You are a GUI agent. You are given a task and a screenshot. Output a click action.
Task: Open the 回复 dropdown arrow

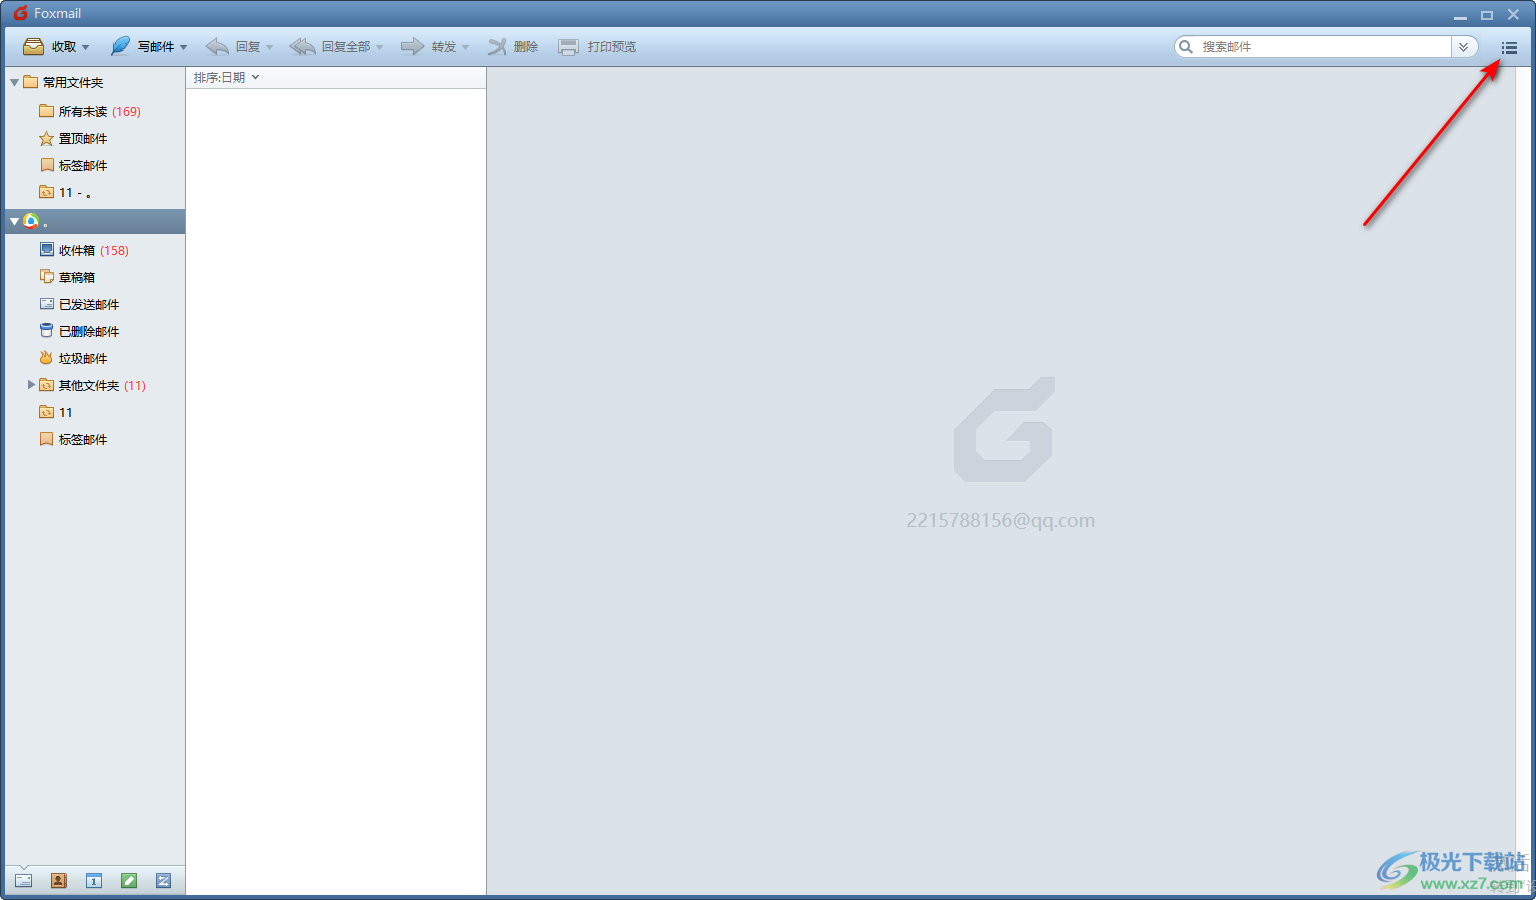click(270, 48)
